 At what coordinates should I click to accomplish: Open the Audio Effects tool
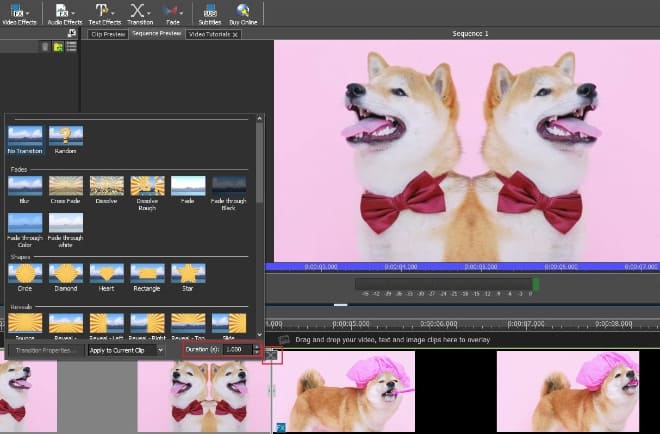click(x=64, y=13)
